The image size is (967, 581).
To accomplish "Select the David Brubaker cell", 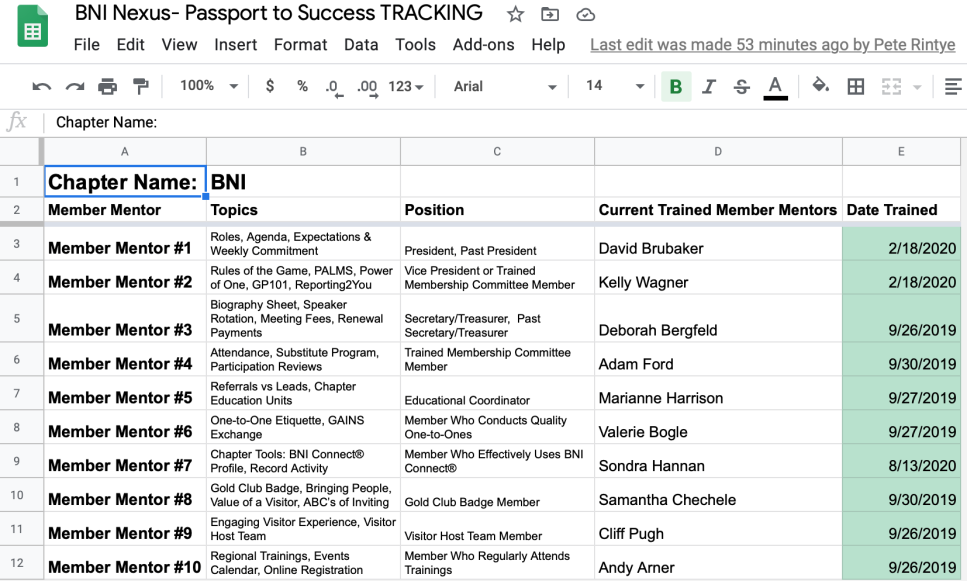I will click(x=718, y=243).
